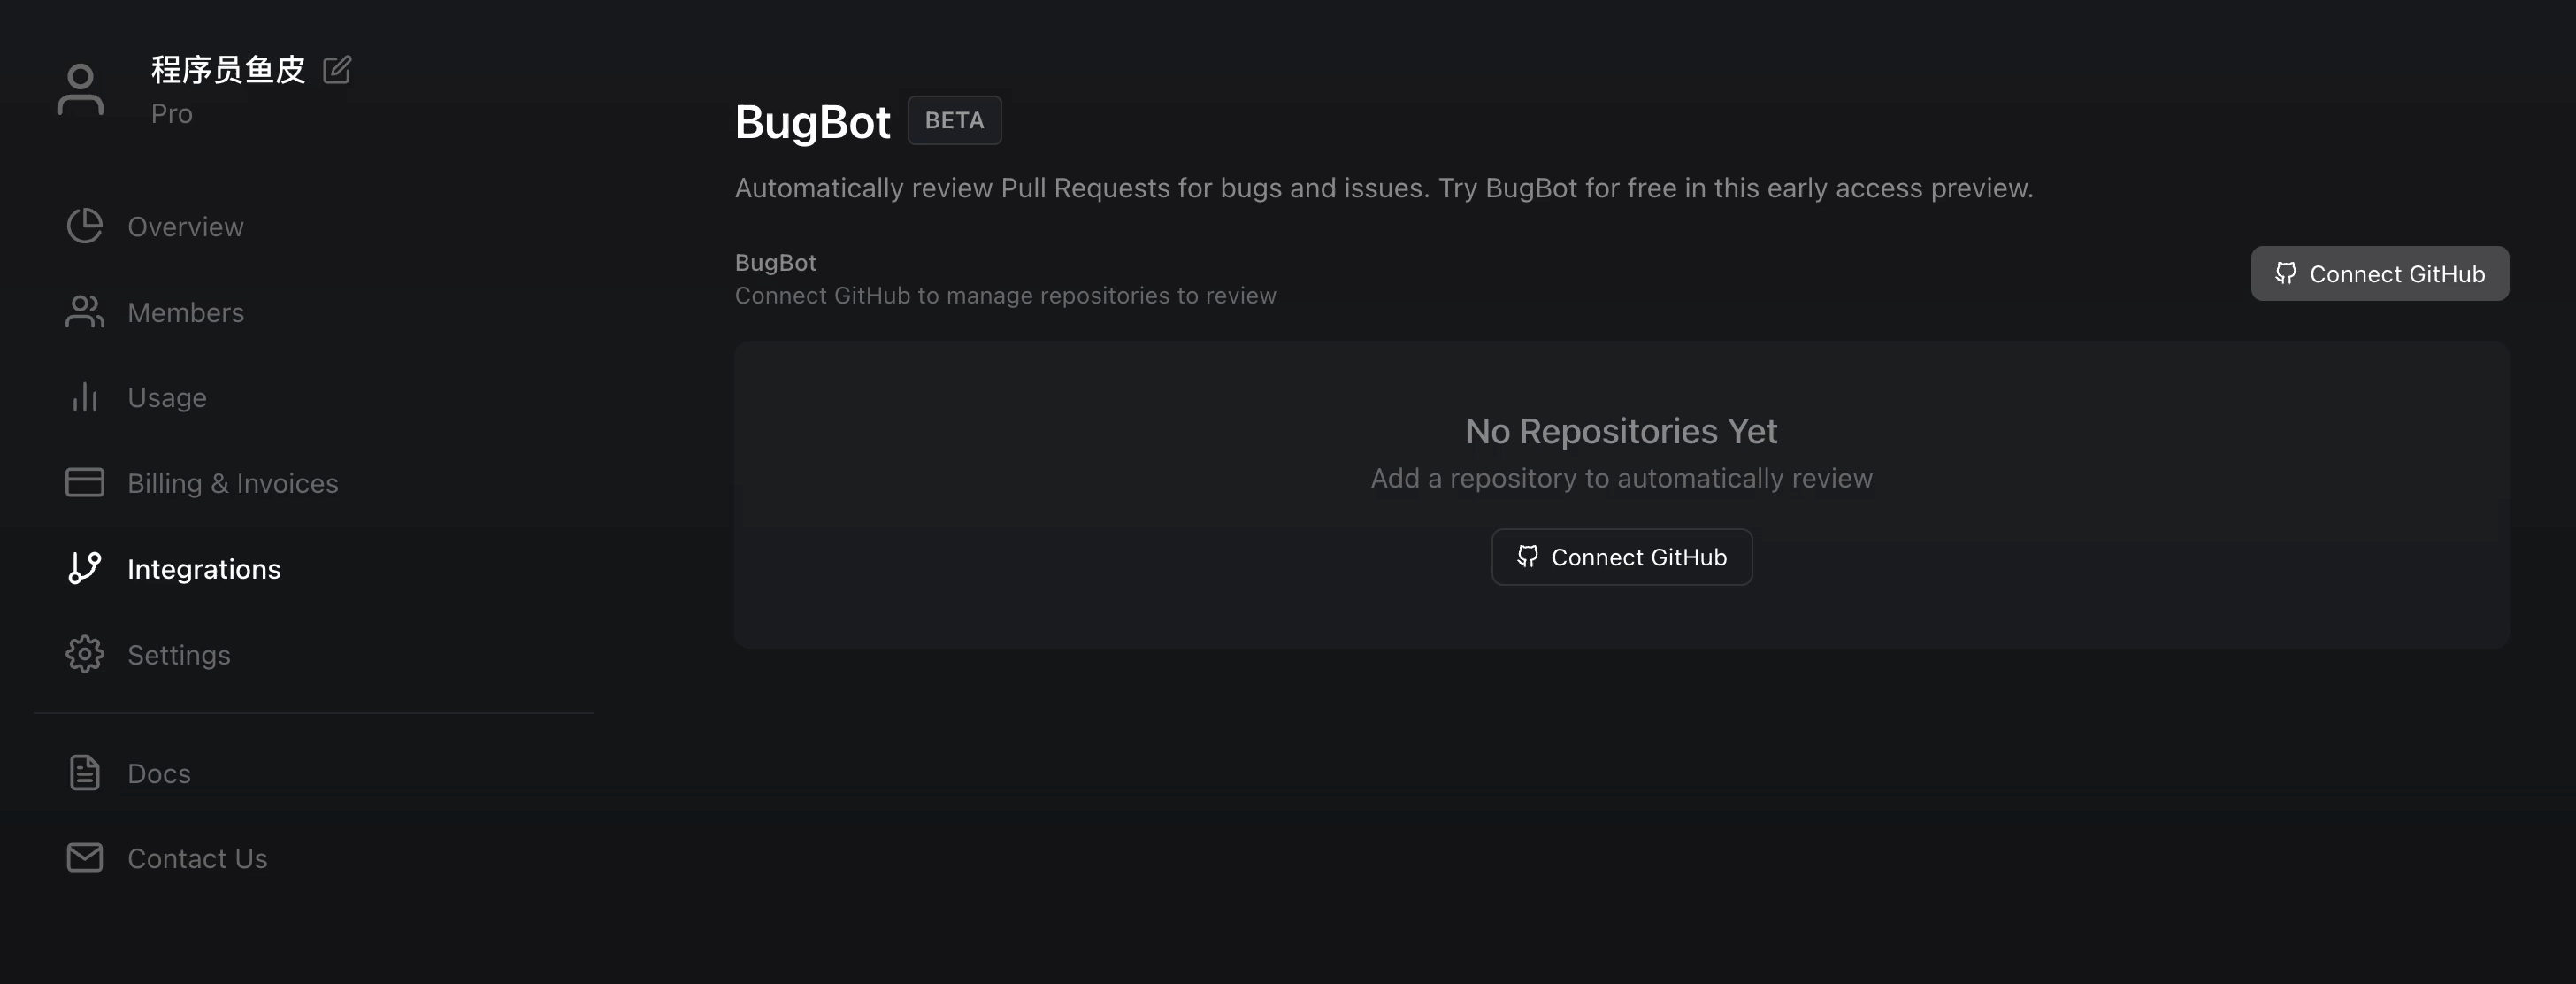Viewport: 2576px width, 984px height.
Task: Click the Contact Us envelope icon
Action: tap(85, 858)
